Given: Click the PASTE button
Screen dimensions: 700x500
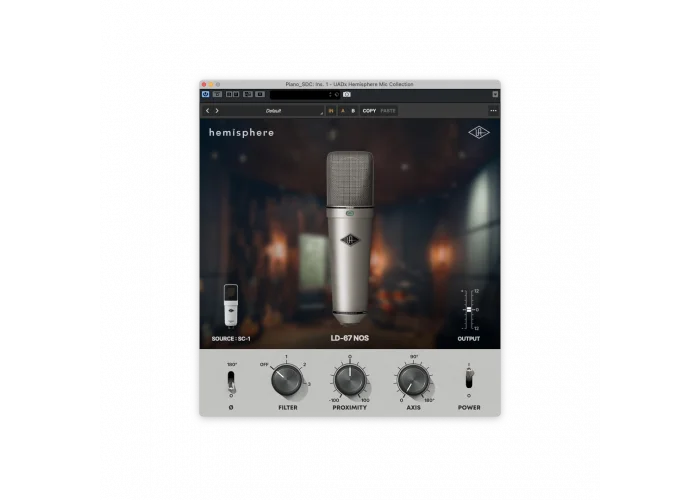Looking at the screenshot, I should click(x=388, y=111).
